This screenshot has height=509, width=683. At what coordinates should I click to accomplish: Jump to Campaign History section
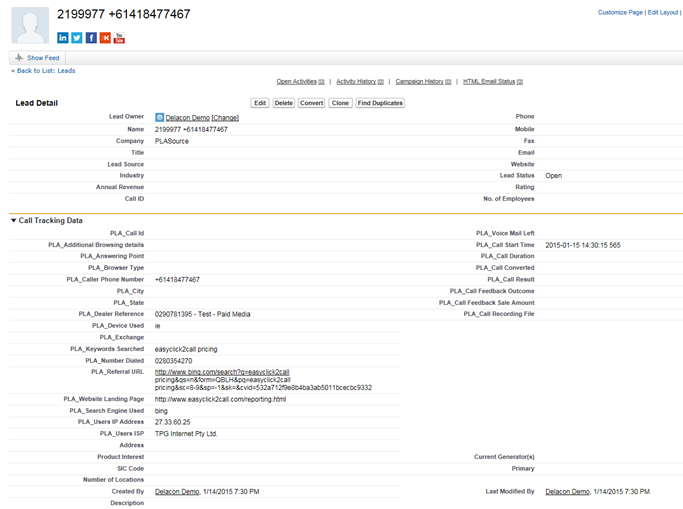click(x=423, y=81)
